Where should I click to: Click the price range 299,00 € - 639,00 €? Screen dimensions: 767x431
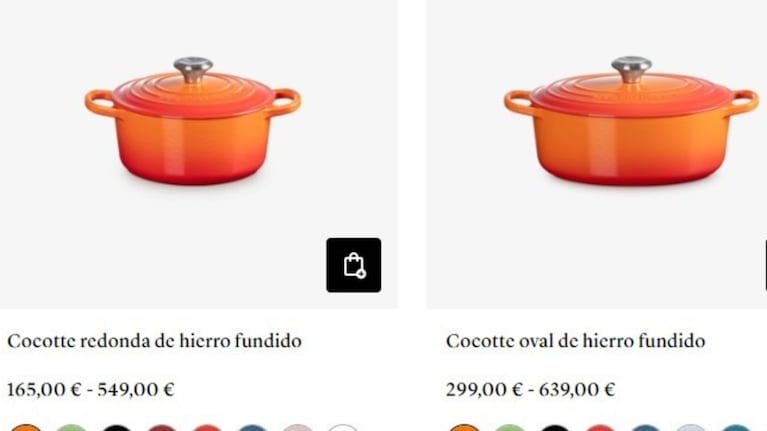(x=530, y=390)
